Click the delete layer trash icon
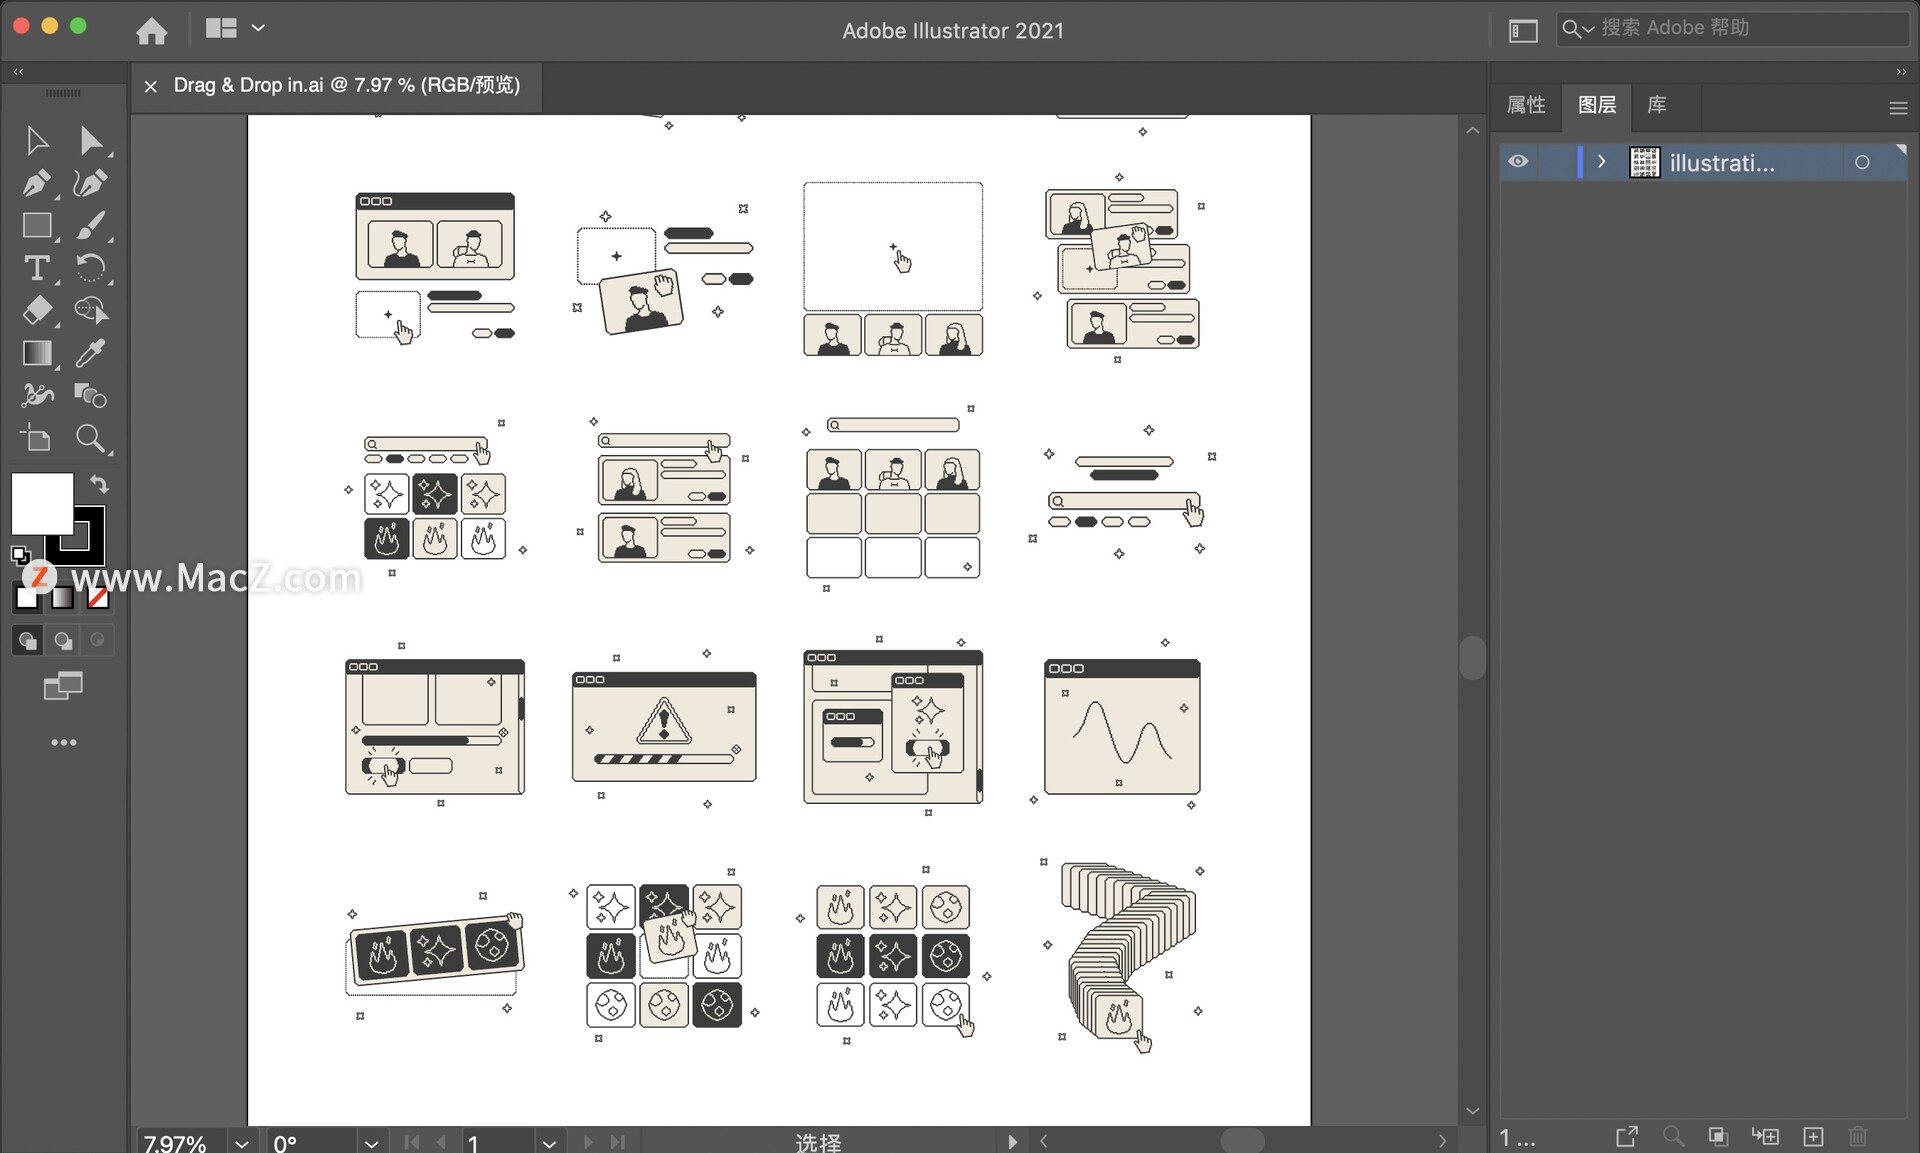 (x=1858, y=1137)
